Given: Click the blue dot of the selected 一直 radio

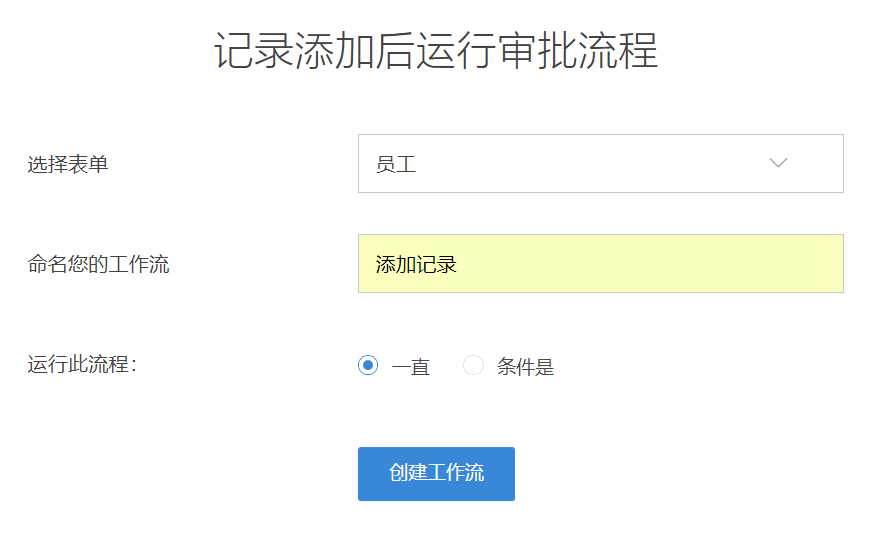Looking at the screenshot, I should tap(368, 366).
